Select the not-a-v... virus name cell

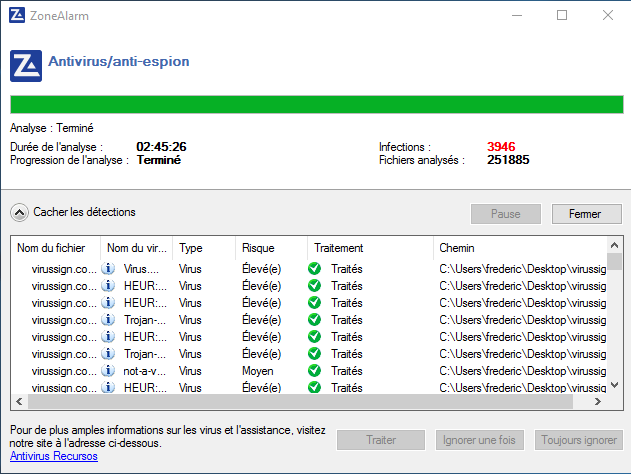pyautogui.click(x=144, y=371)
